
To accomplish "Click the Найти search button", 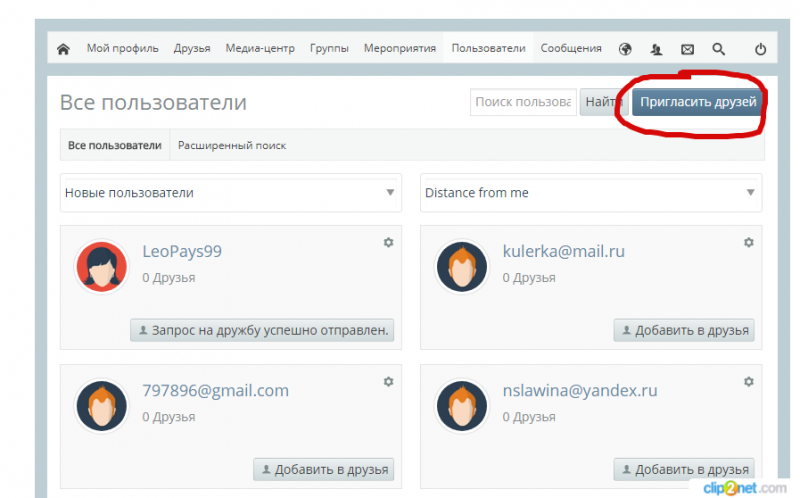I will pyautogui.click(x=602, y=102).
